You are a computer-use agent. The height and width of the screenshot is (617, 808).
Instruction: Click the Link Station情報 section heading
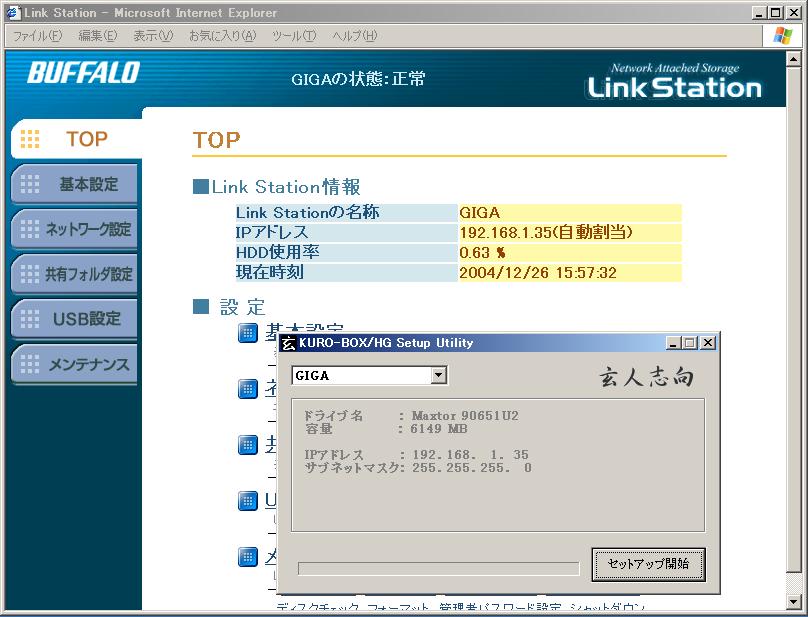point(277,187)
